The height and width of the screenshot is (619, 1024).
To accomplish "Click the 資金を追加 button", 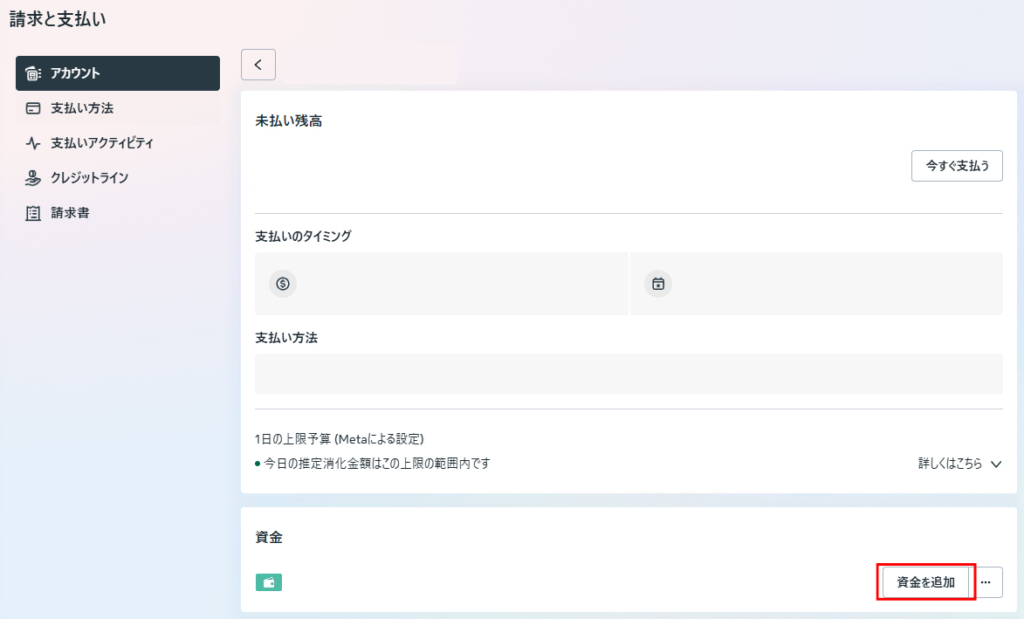I will click(x=926, y=582).
